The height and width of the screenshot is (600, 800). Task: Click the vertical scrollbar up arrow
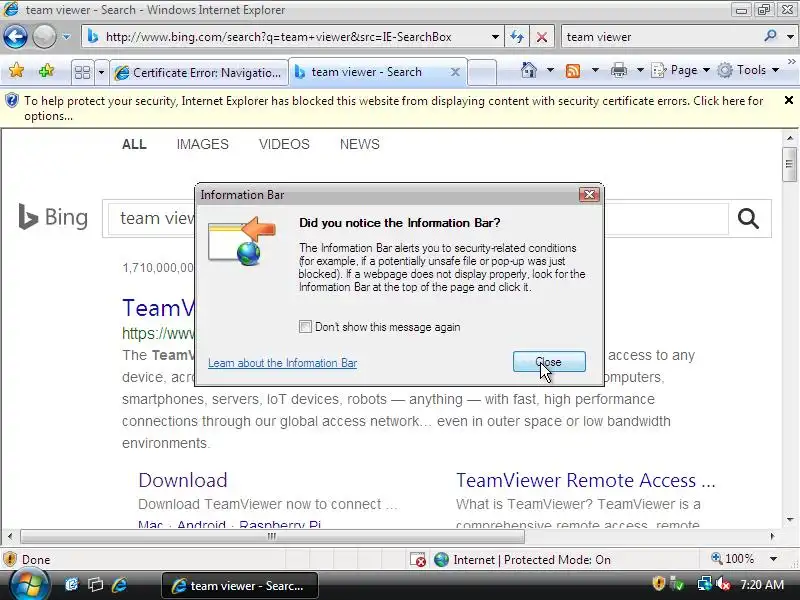(790, 138)
